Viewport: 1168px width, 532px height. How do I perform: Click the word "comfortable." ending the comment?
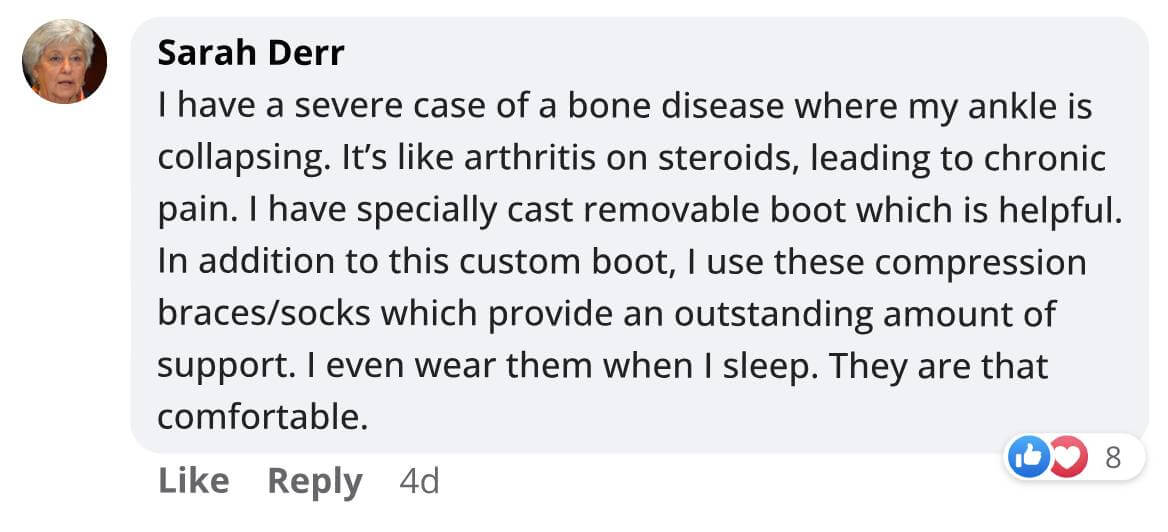click(263, 418)
